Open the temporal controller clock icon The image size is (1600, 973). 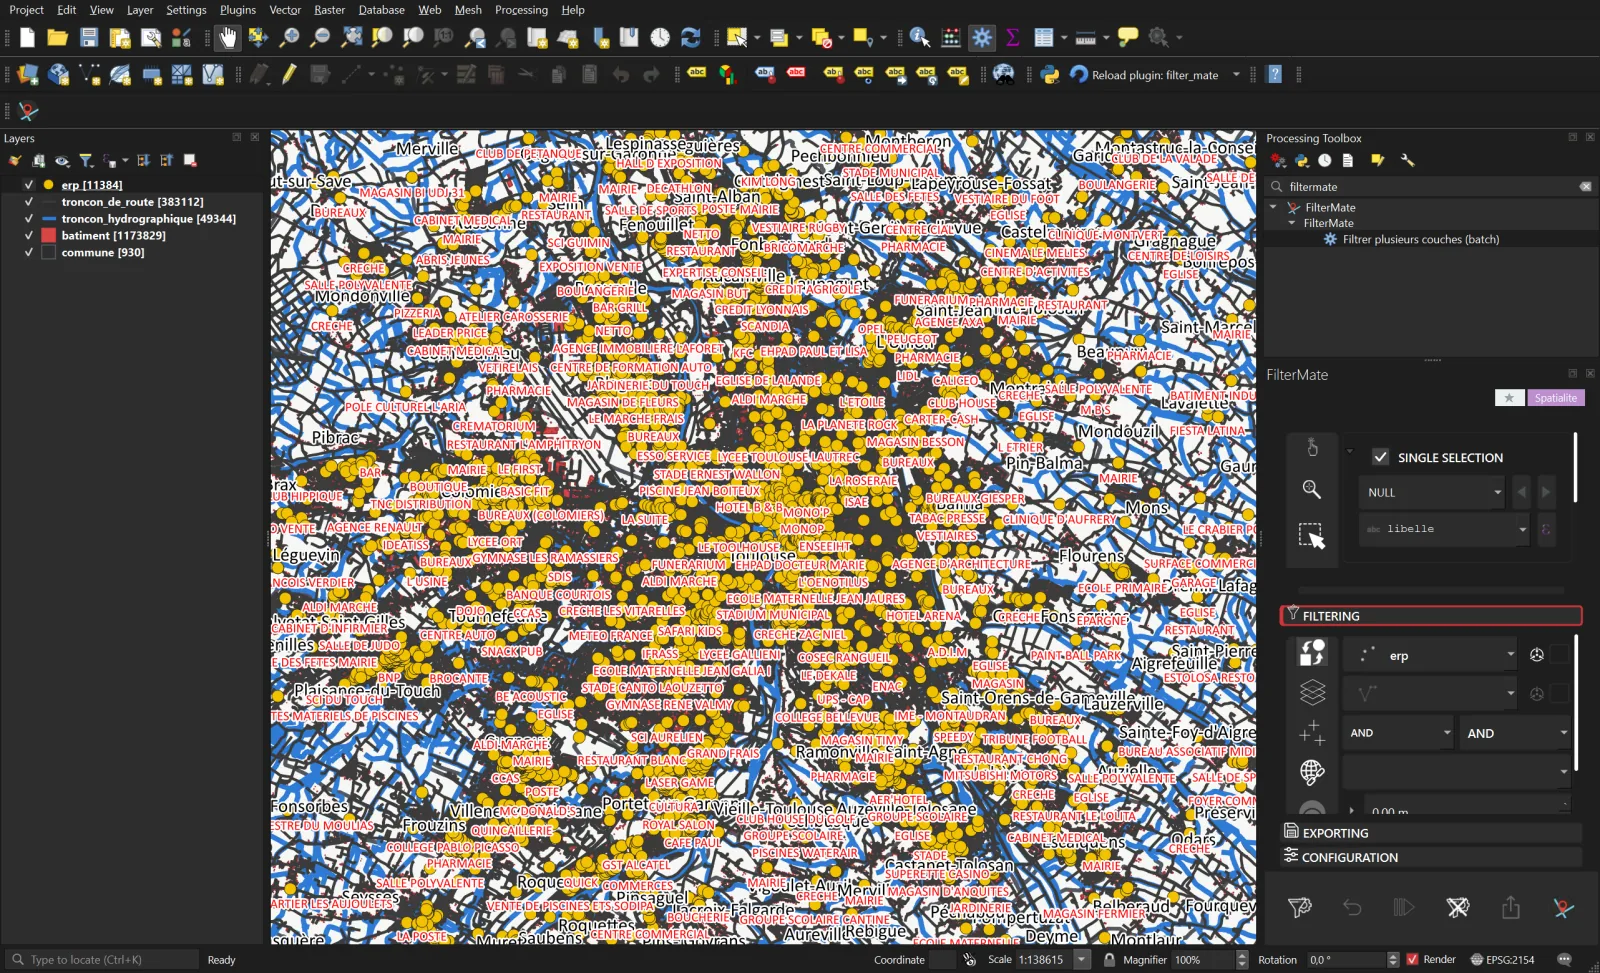tap(660, 38)
